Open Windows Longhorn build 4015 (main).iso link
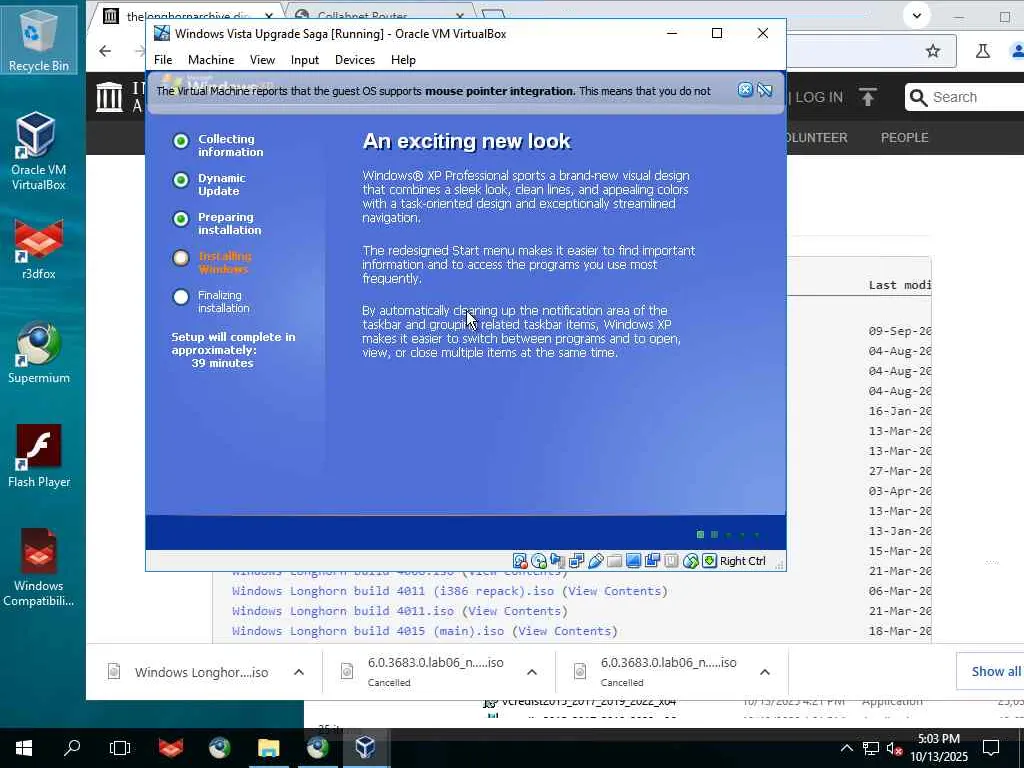 pos(368,631)
